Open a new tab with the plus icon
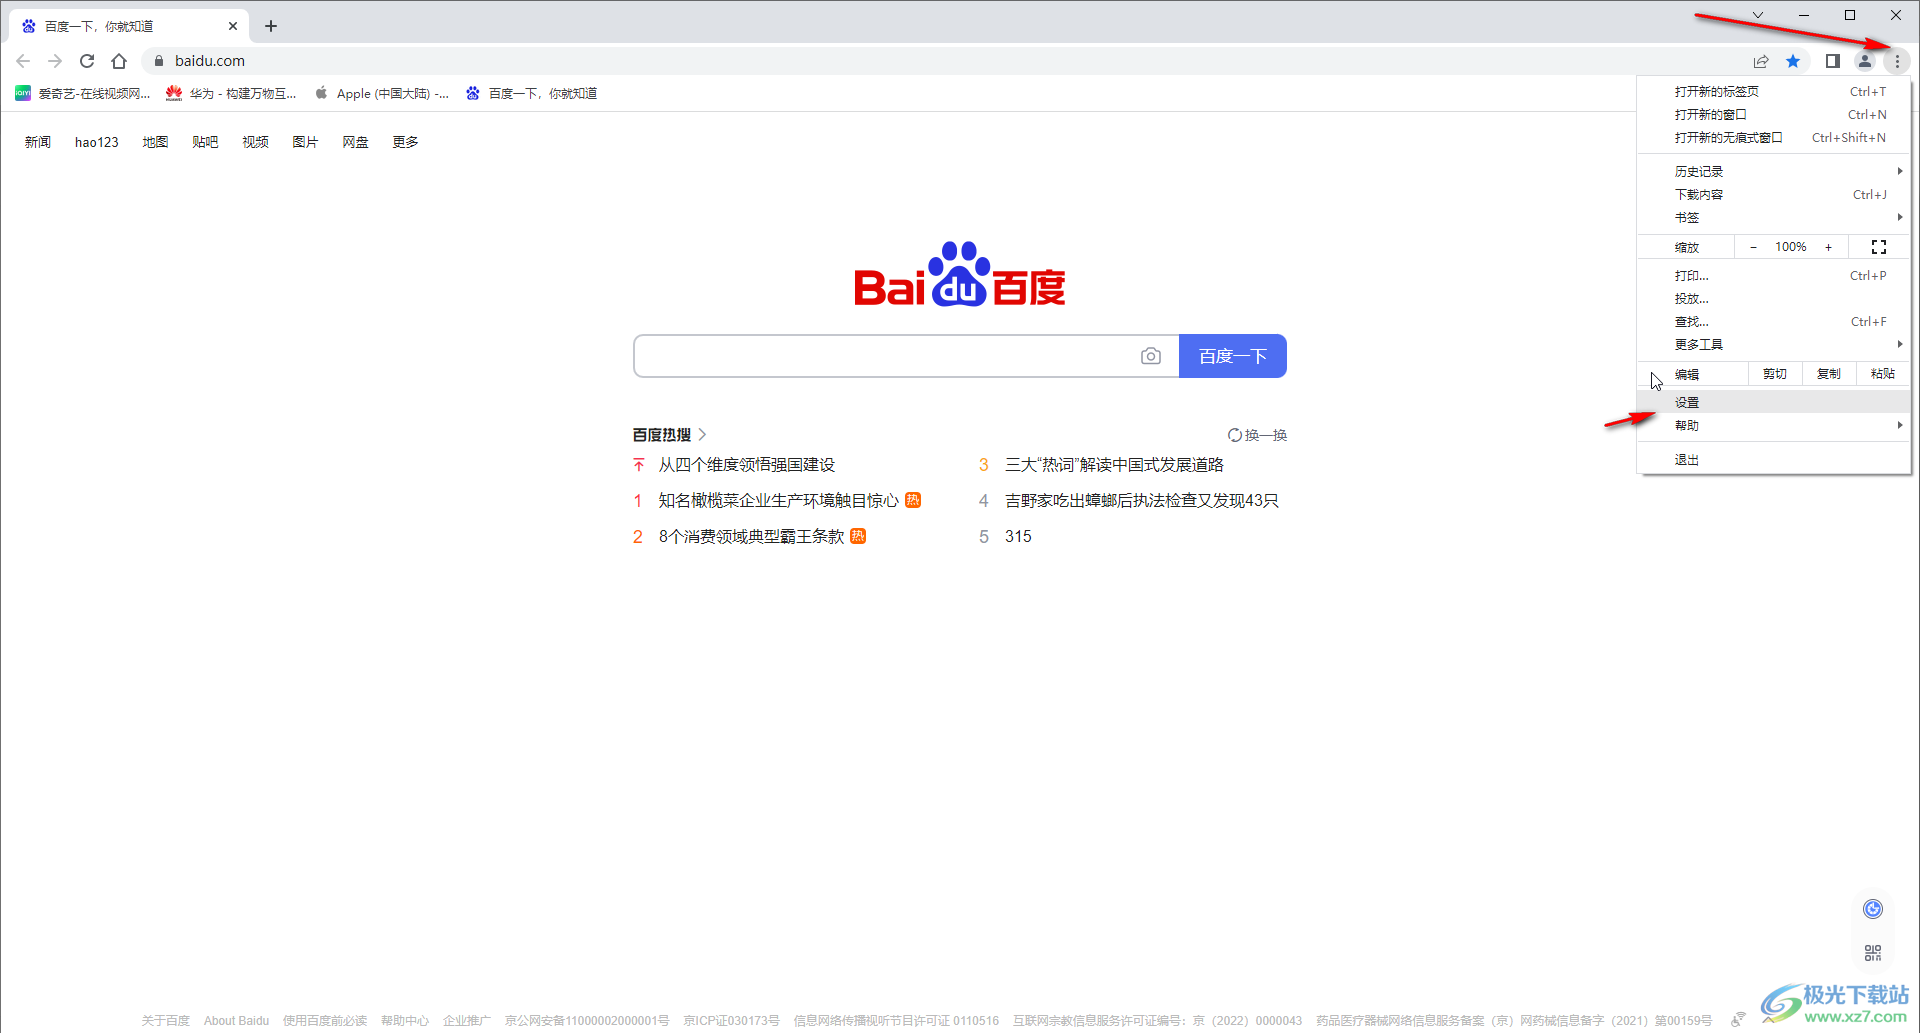The image size is (1920, 1033). point(271,26)
